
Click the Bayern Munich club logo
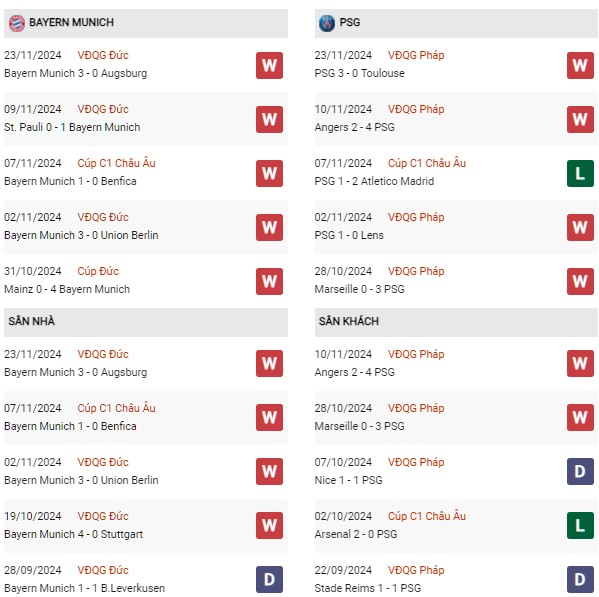click(17, 23)
